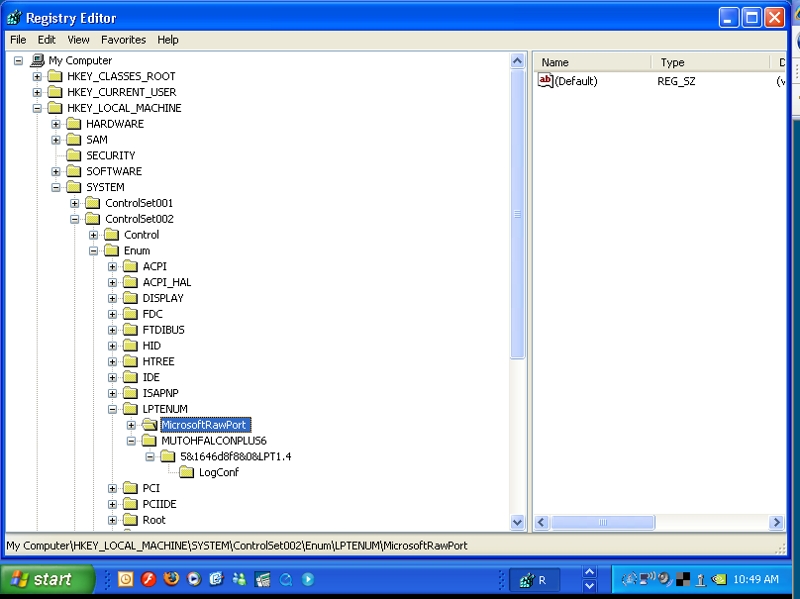
Task: Select the PCIIDE key
Action: (x=160, y=504)
